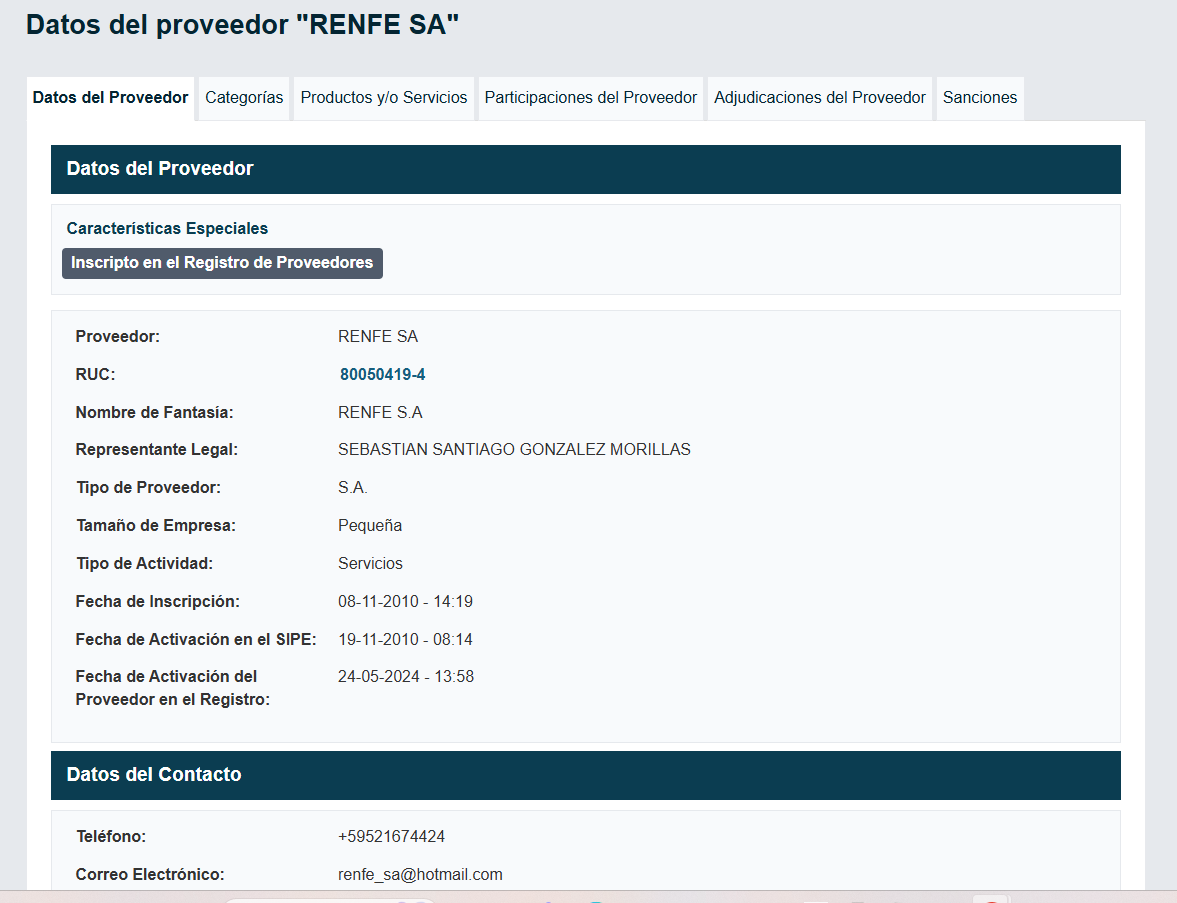1177x903 pixels.
Task: Click the Nombre de Fantasía label
Action: click(154, 412)
